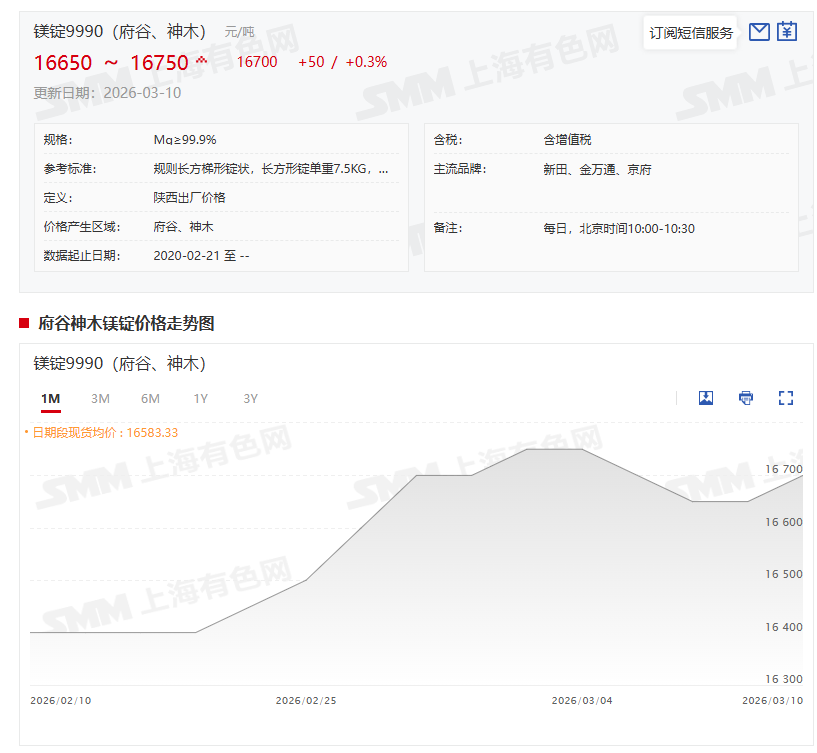Click the 16 500 y-axis label
817x753 pixels.
pyautogui.click(x=784, y=575)
